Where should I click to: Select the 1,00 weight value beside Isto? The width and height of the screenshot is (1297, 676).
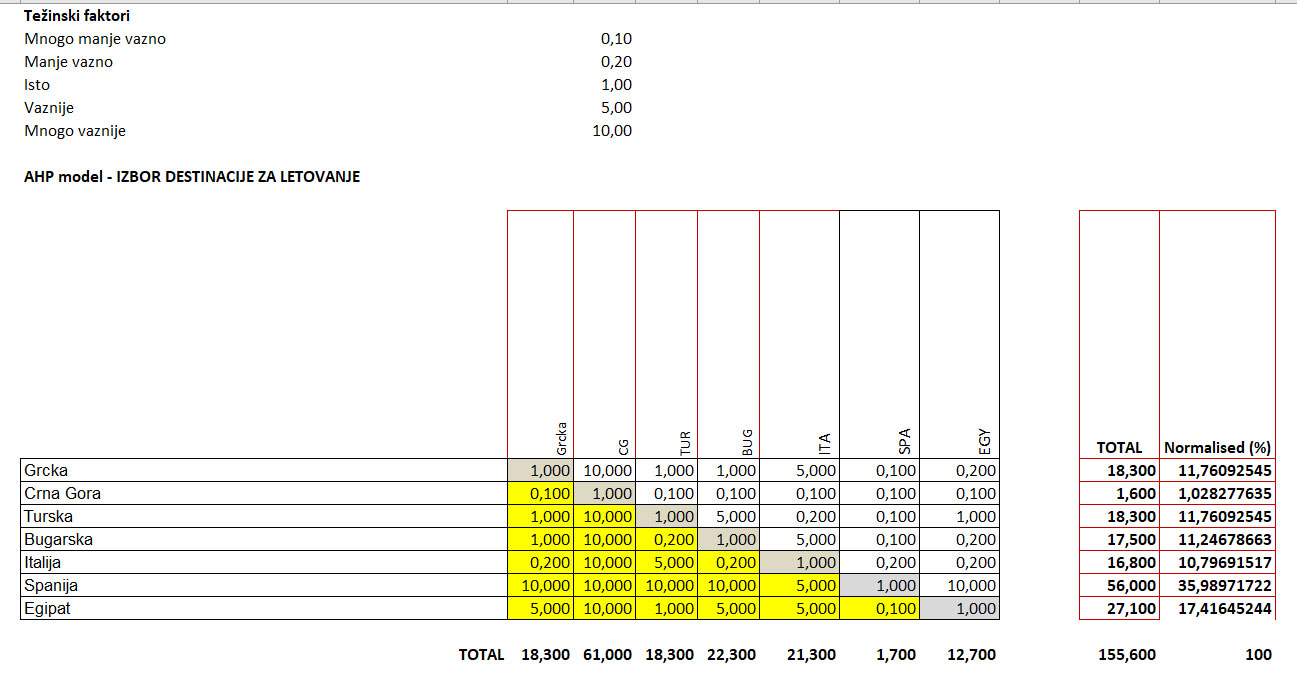tap(616, 85)
